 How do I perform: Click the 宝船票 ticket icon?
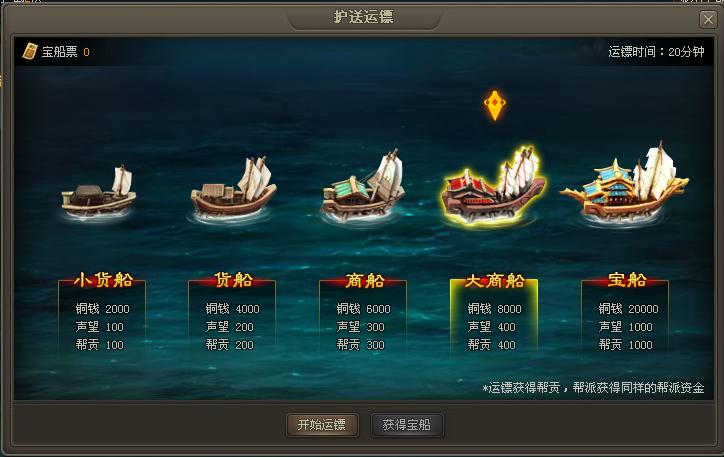[30, 52]
